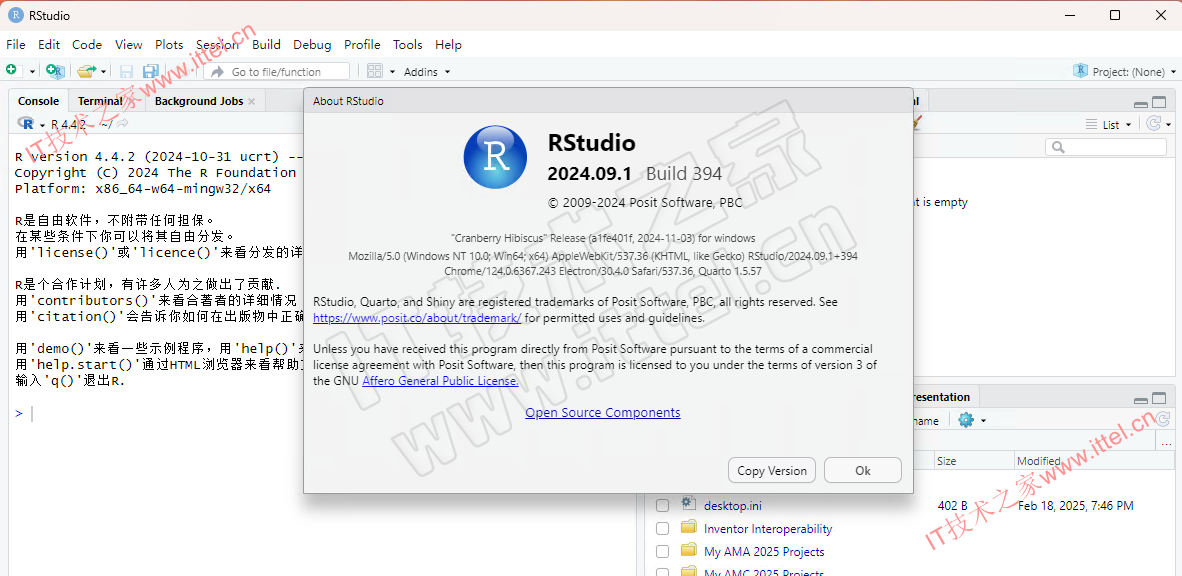Open the Debug menu

coord(312,44)
